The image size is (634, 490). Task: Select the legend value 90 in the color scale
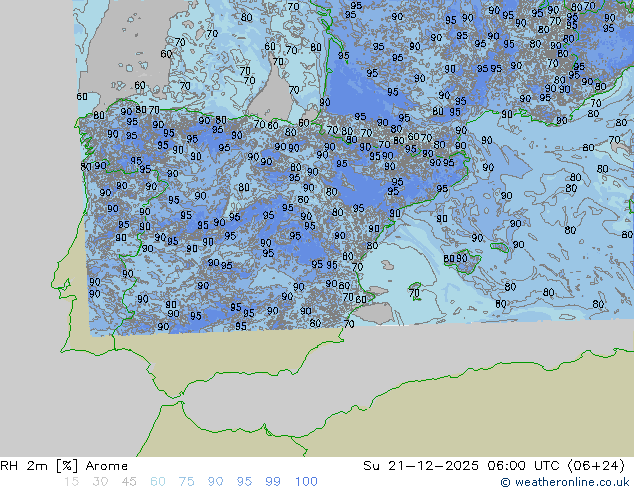pos(215,482)
